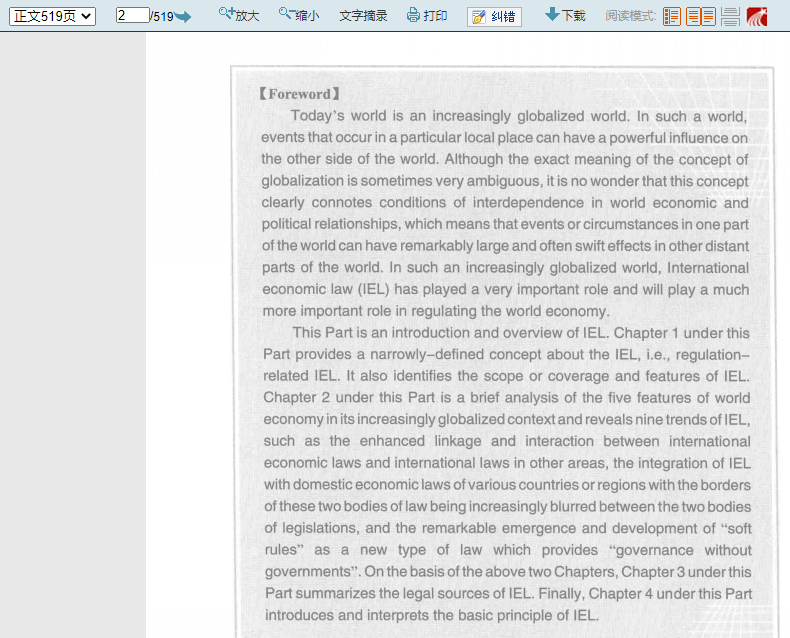Screen dimensions: 790x638
Task: Switch to single-page with thumbnails reading mode
Action: pyautogui.click(x=672, y=17)
